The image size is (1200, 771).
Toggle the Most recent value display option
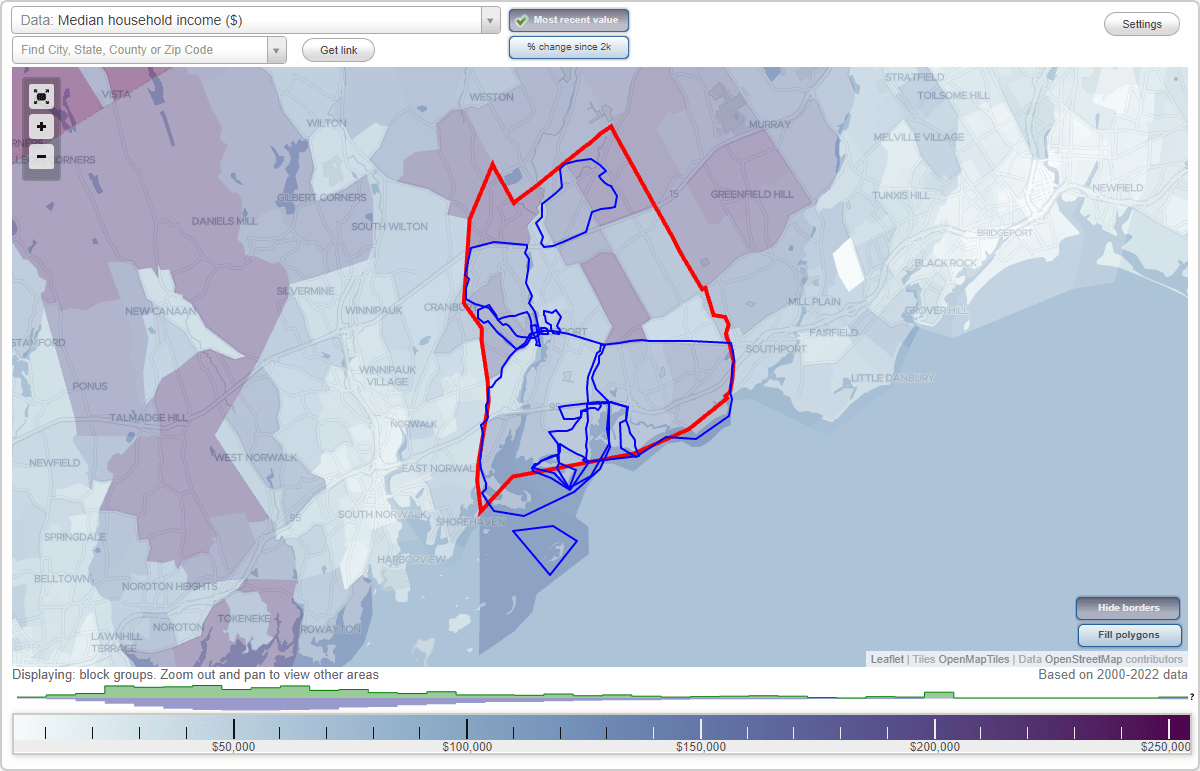569,20
